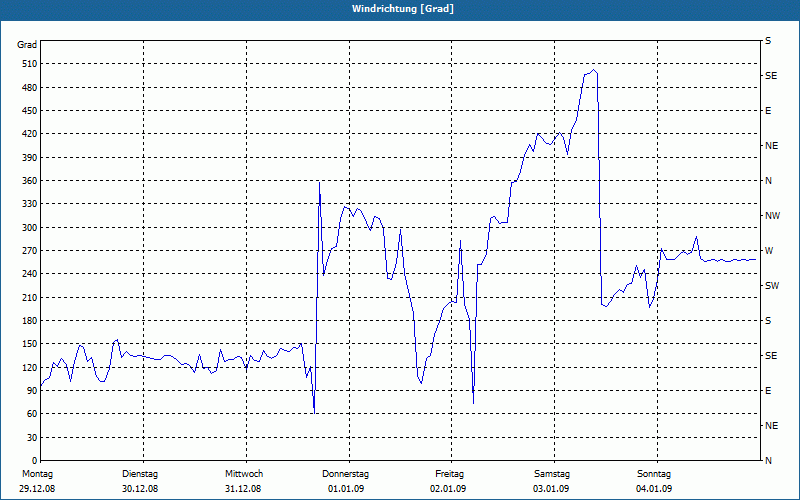Select the E compass label level with 90
The height and width of the screenshot is (500, 800).
[768, 391]
